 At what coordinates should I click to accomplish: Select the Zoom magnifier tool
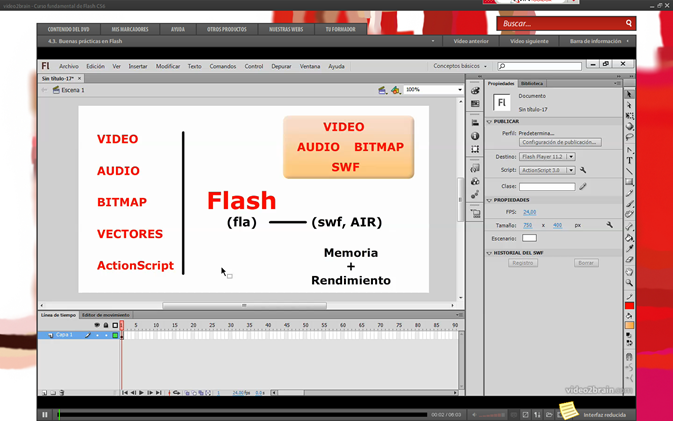(629, 283)
